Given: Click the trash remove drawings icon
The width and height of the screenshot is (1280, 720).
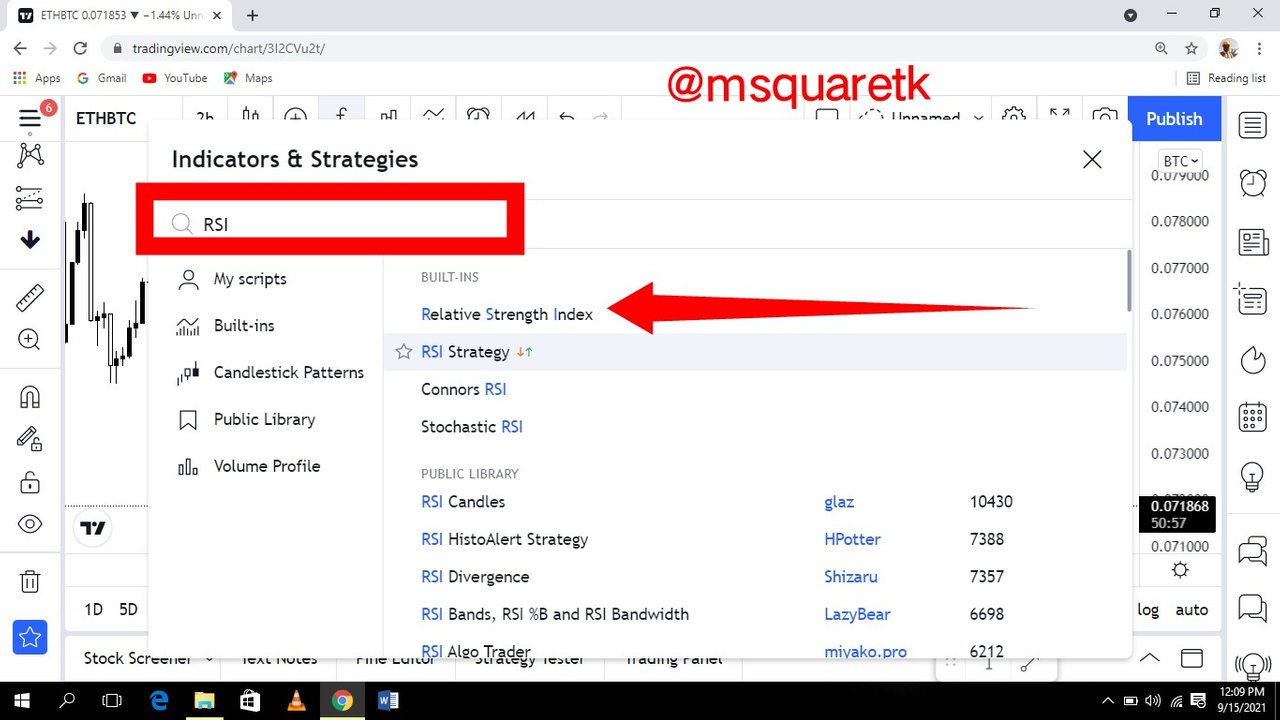Looking at the screenshot, I should (x=30, y=581).
